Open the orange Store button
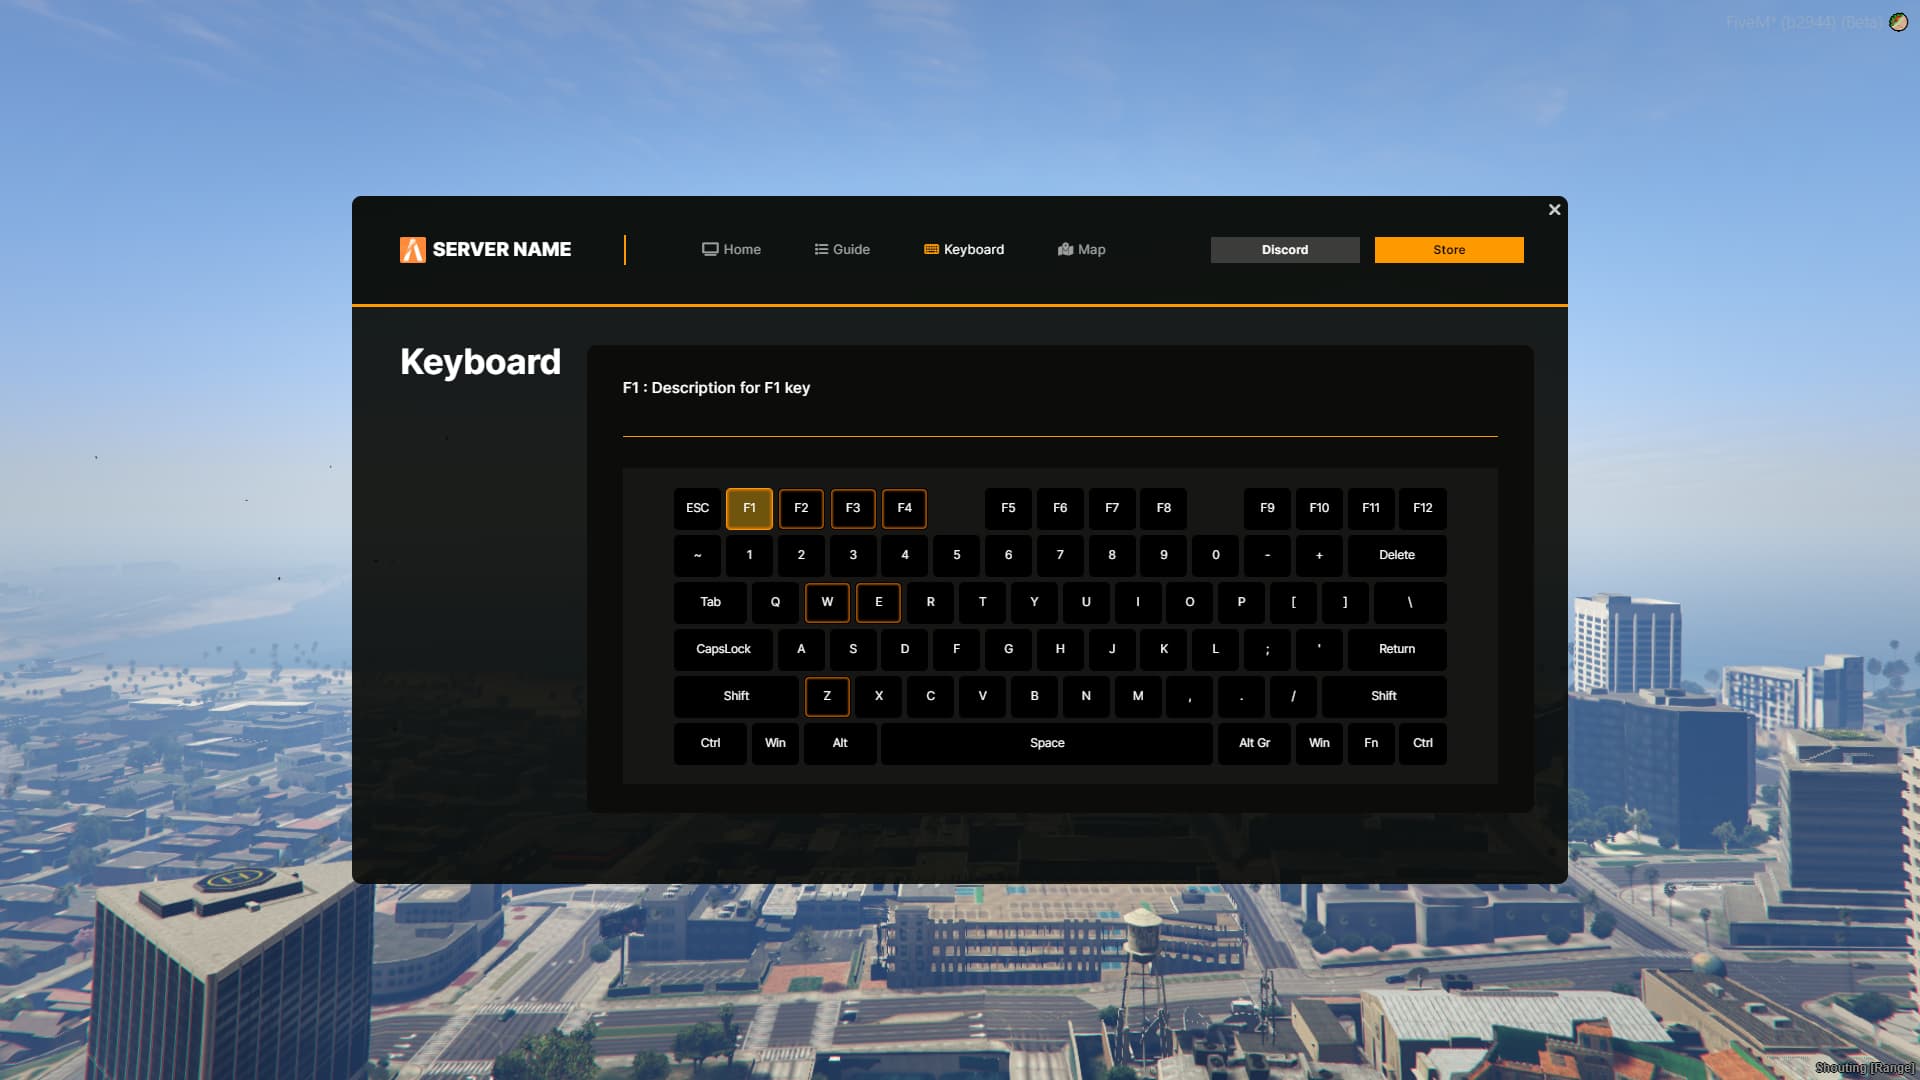 [1448, 250]
